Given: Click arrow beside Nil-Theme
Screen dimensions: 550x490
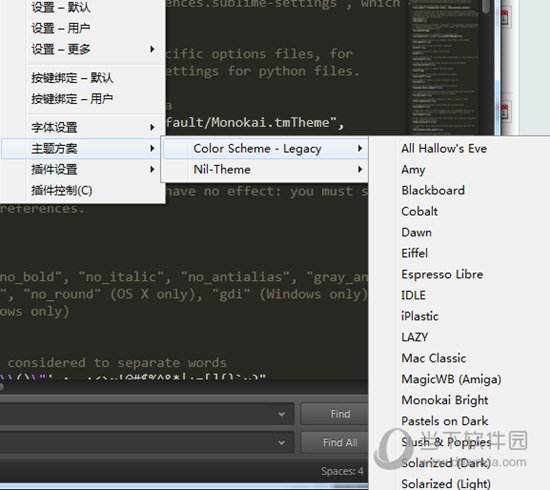Looking at the screenshot, I should tap(360, 169).
